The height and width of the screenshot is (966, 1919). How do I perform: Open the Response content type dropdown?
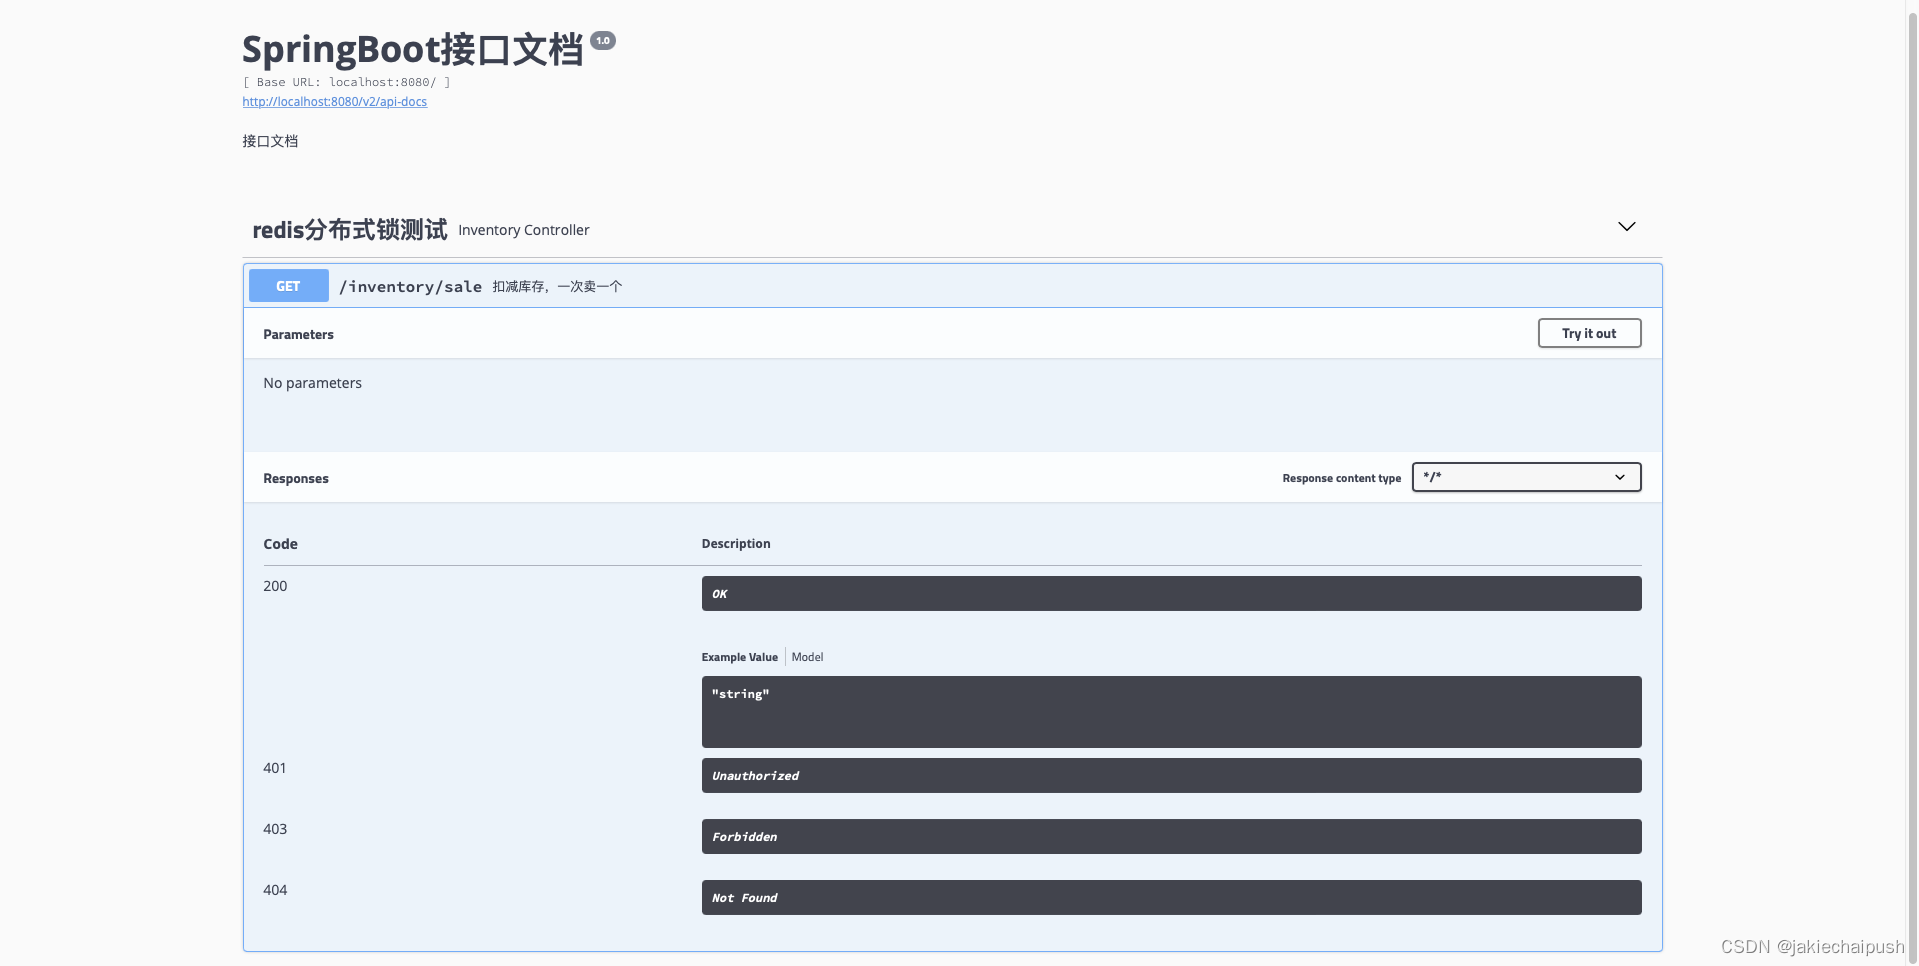click(x=1526, y=477)
